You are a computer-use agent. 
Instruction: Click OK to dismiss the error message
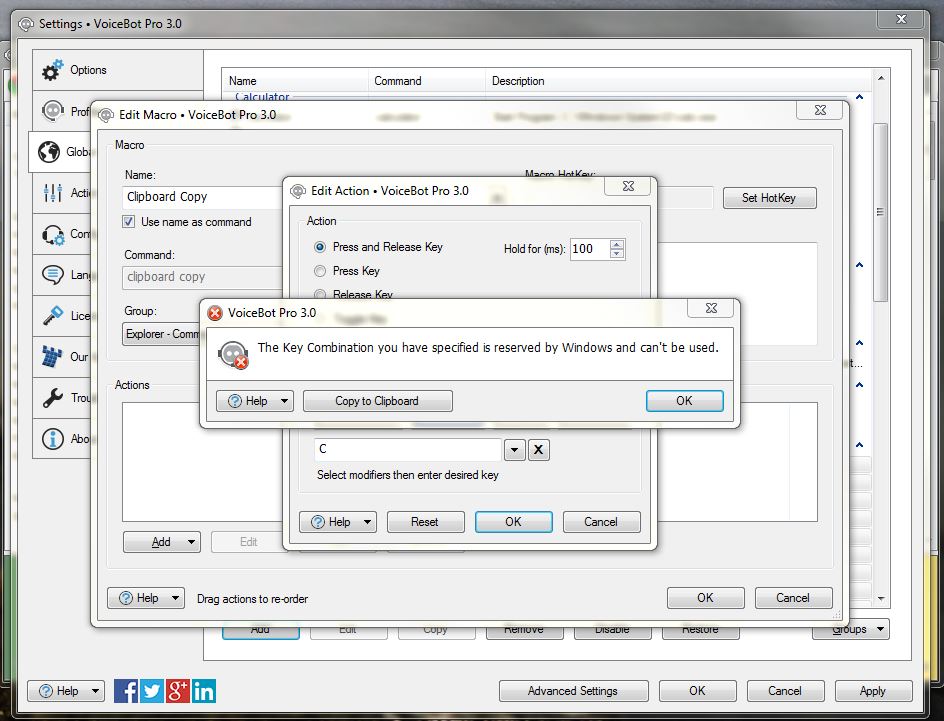click(x=684, y=401)
